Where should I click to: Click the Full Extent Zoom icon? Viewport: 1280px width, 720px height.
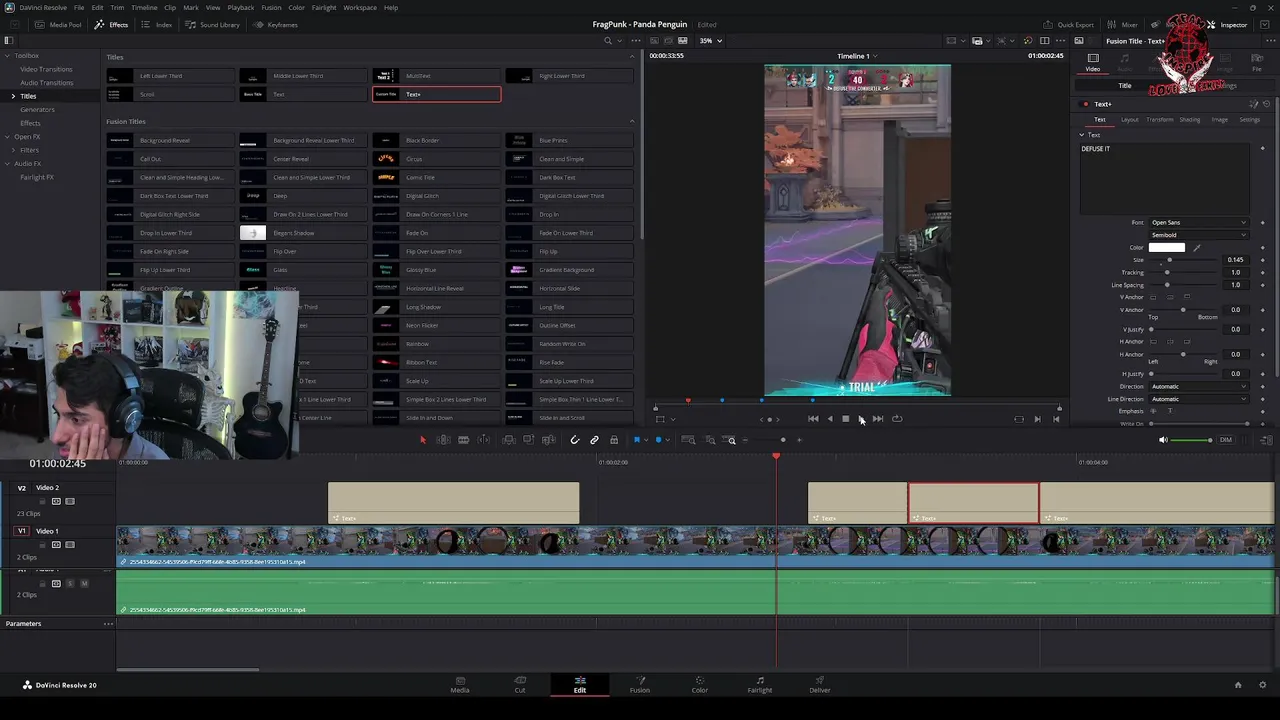688,440
